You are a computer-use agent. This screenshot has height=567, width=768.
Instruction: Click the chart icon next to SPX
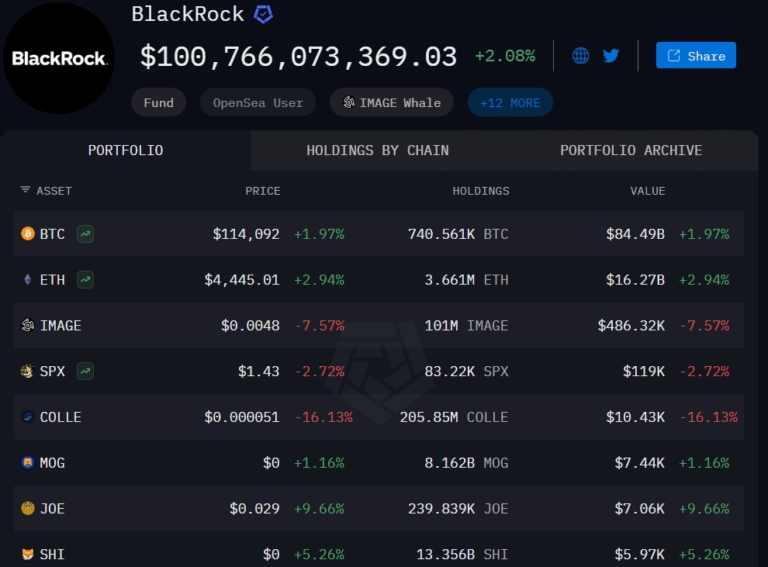point(86,371)
